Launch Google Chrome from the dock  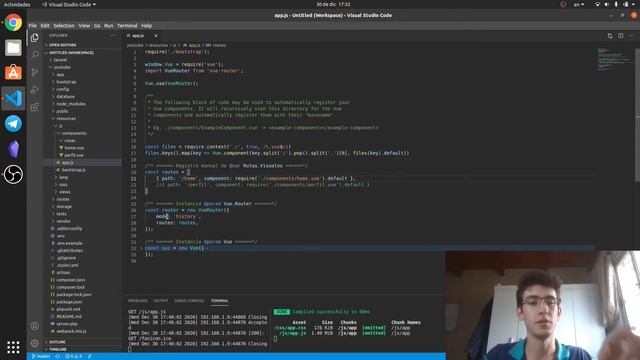pyautogui.click(x=13, y=22)
